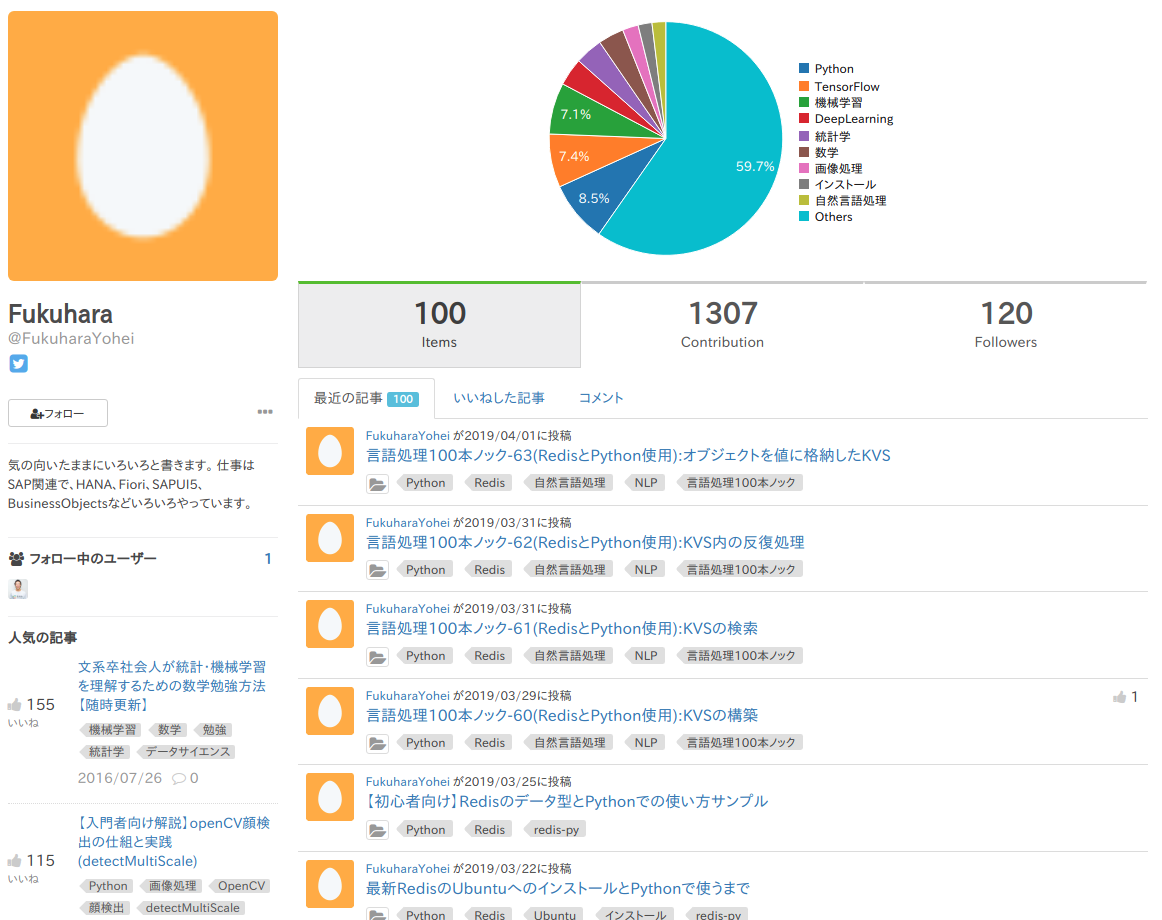Image resolution: width=1162 pixels, height=920 pixels.
Task: Click the large egg profile picture
Action: point(143,146)
